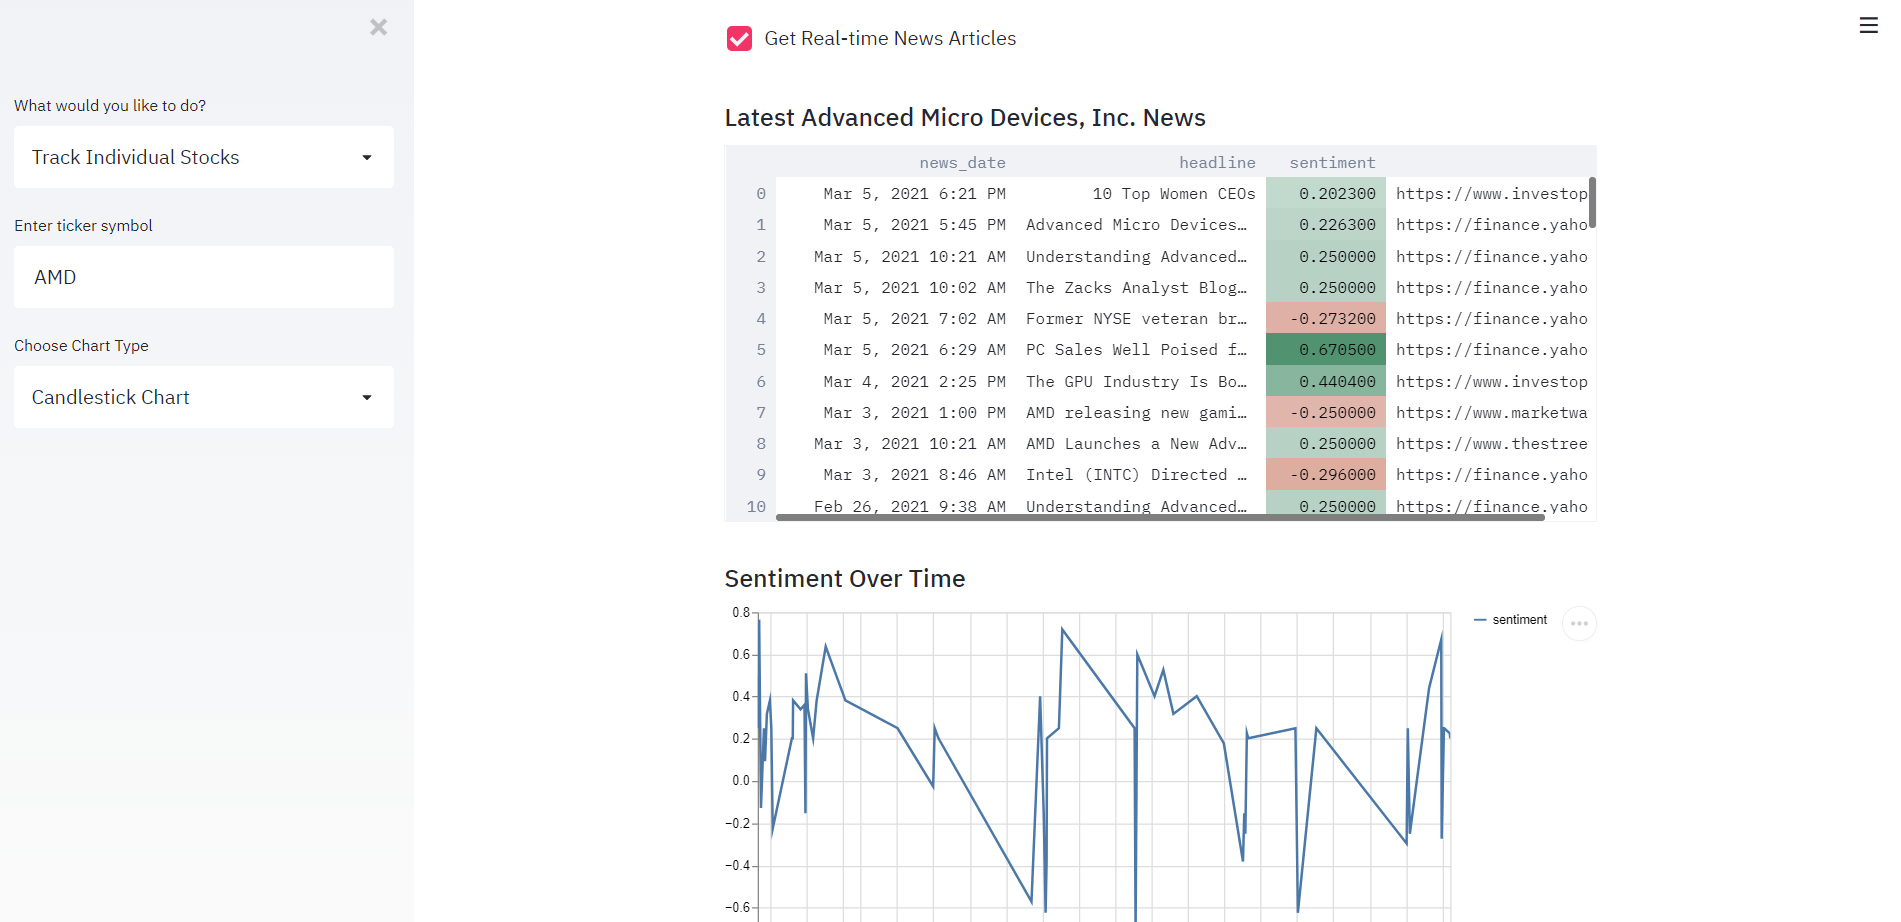The width and height of the screenshot is (1901, 922).
Task: Click the investopedia URL cell in row 6
Action: pyautogui.click(x=1487, y=382)
